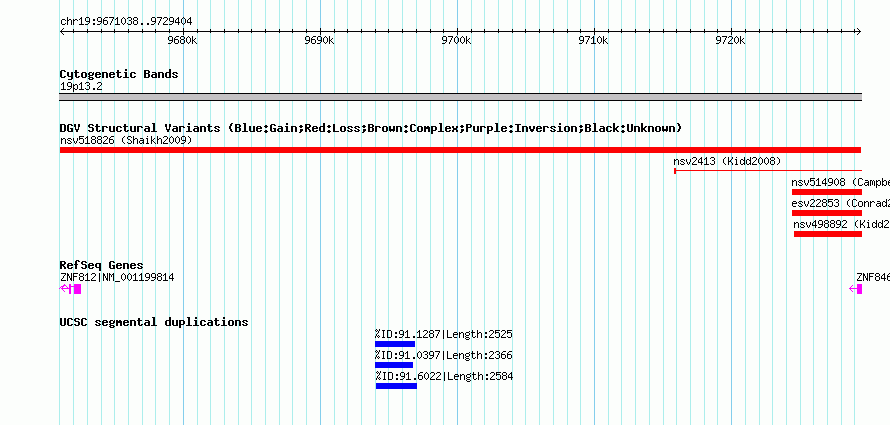Select the nsv2413 (Kidd2008) variant line

point(768,171)
